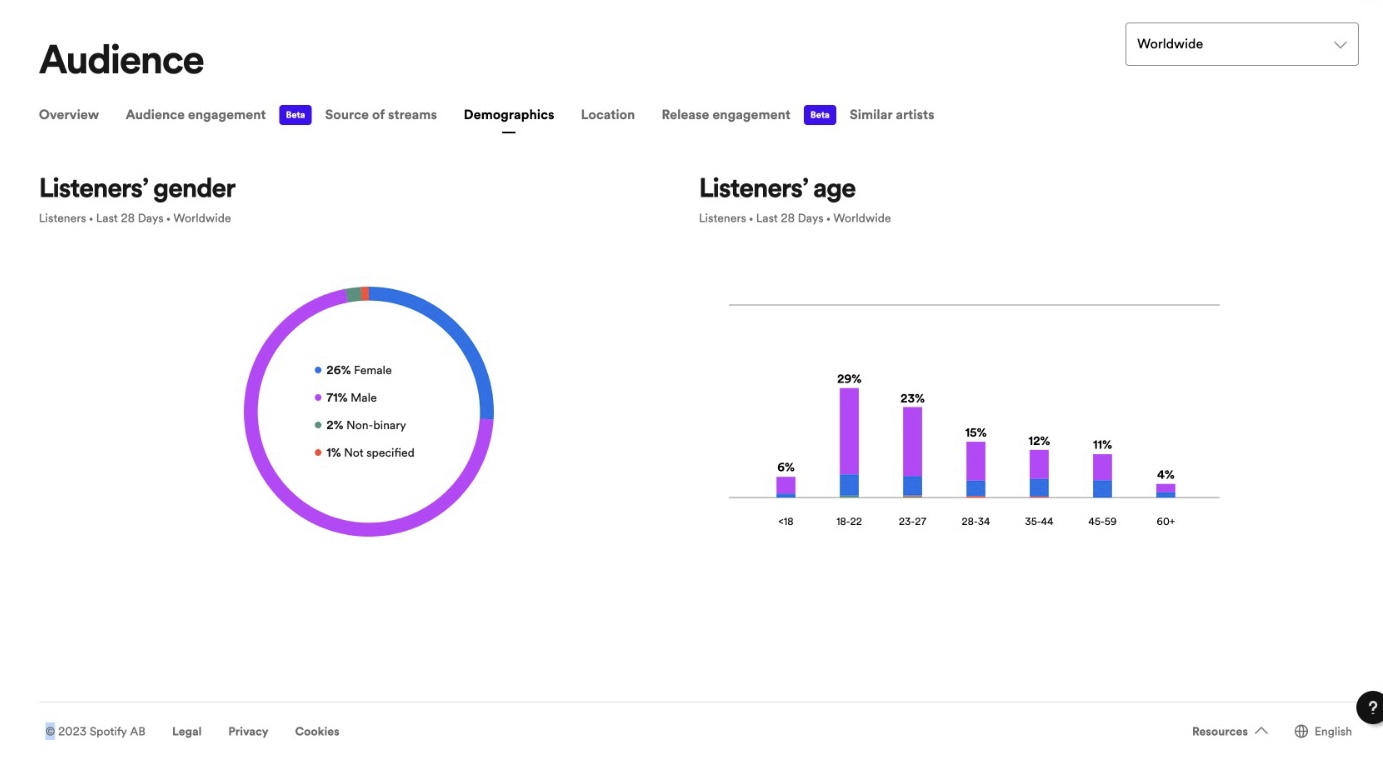Click the help question mark icon
The image size is (1383, 759).
(x=1372, y=707)
